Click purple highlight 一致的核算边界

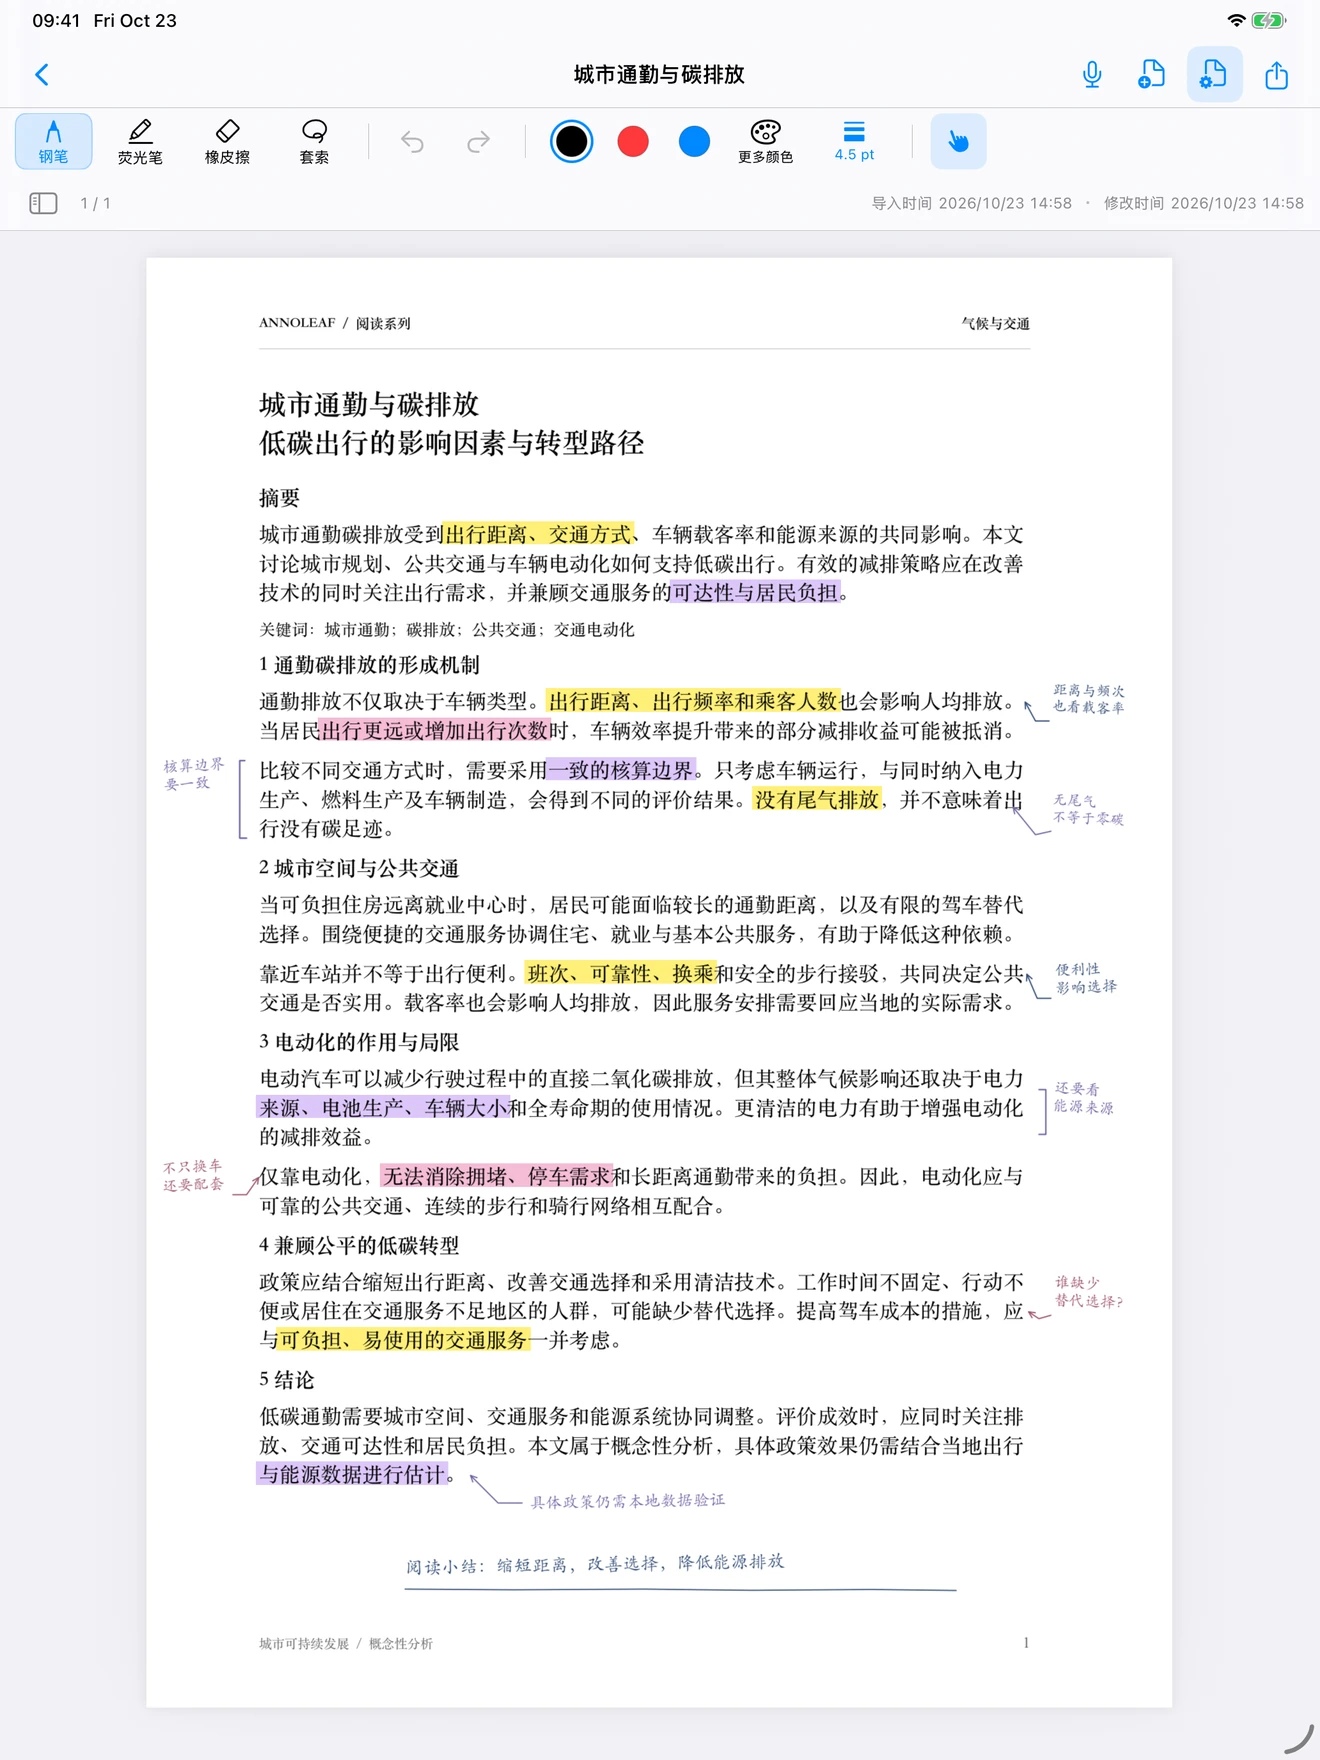coord(621,771)
